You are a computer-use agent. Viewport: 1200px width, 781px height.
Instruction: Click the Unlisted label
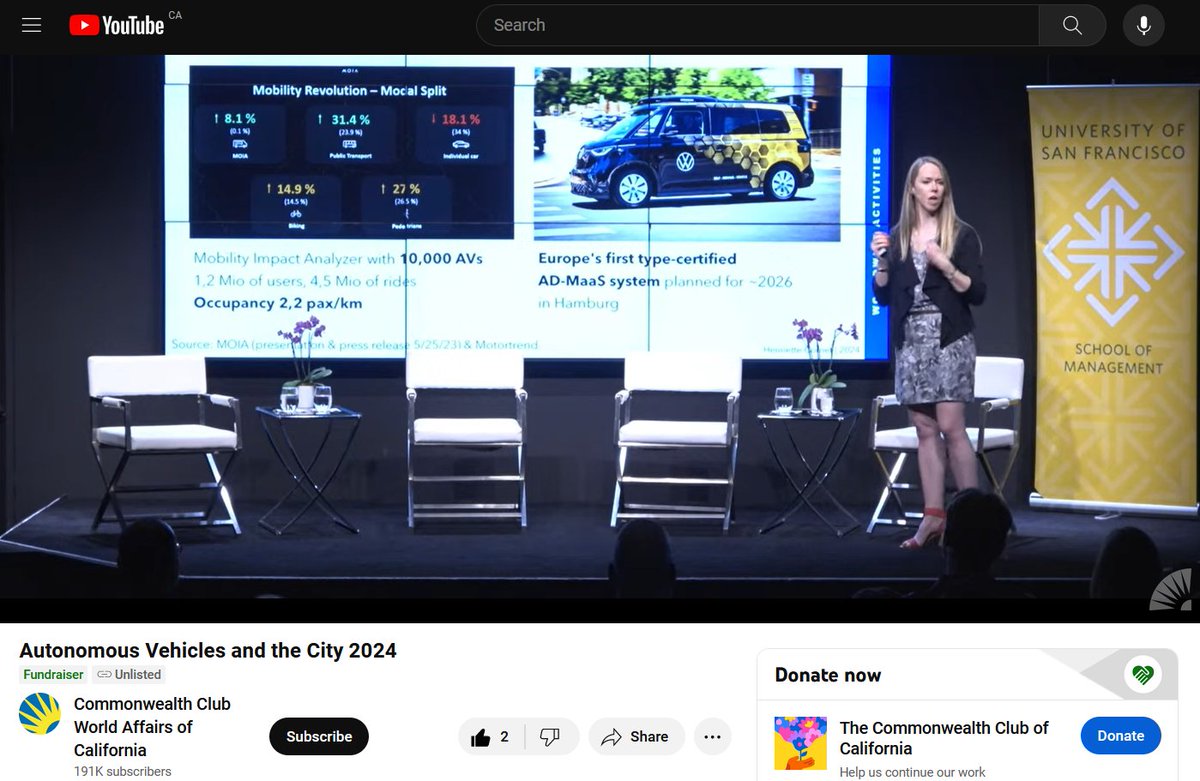pos(129,675)
